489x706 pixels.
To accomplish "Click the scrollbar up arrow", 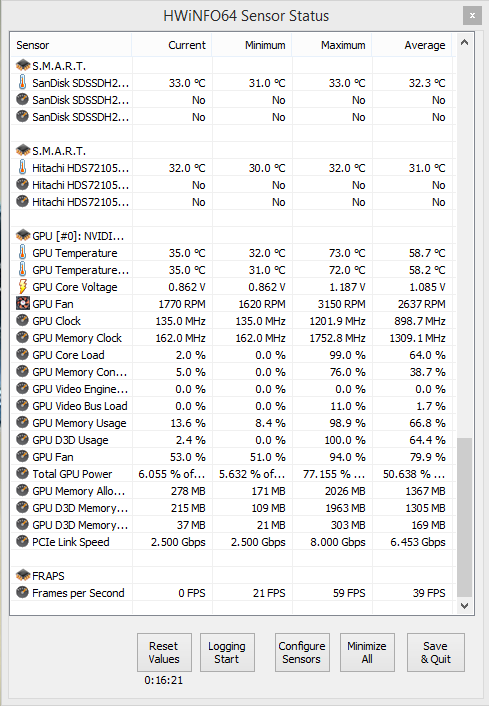I will coord(465,43).
